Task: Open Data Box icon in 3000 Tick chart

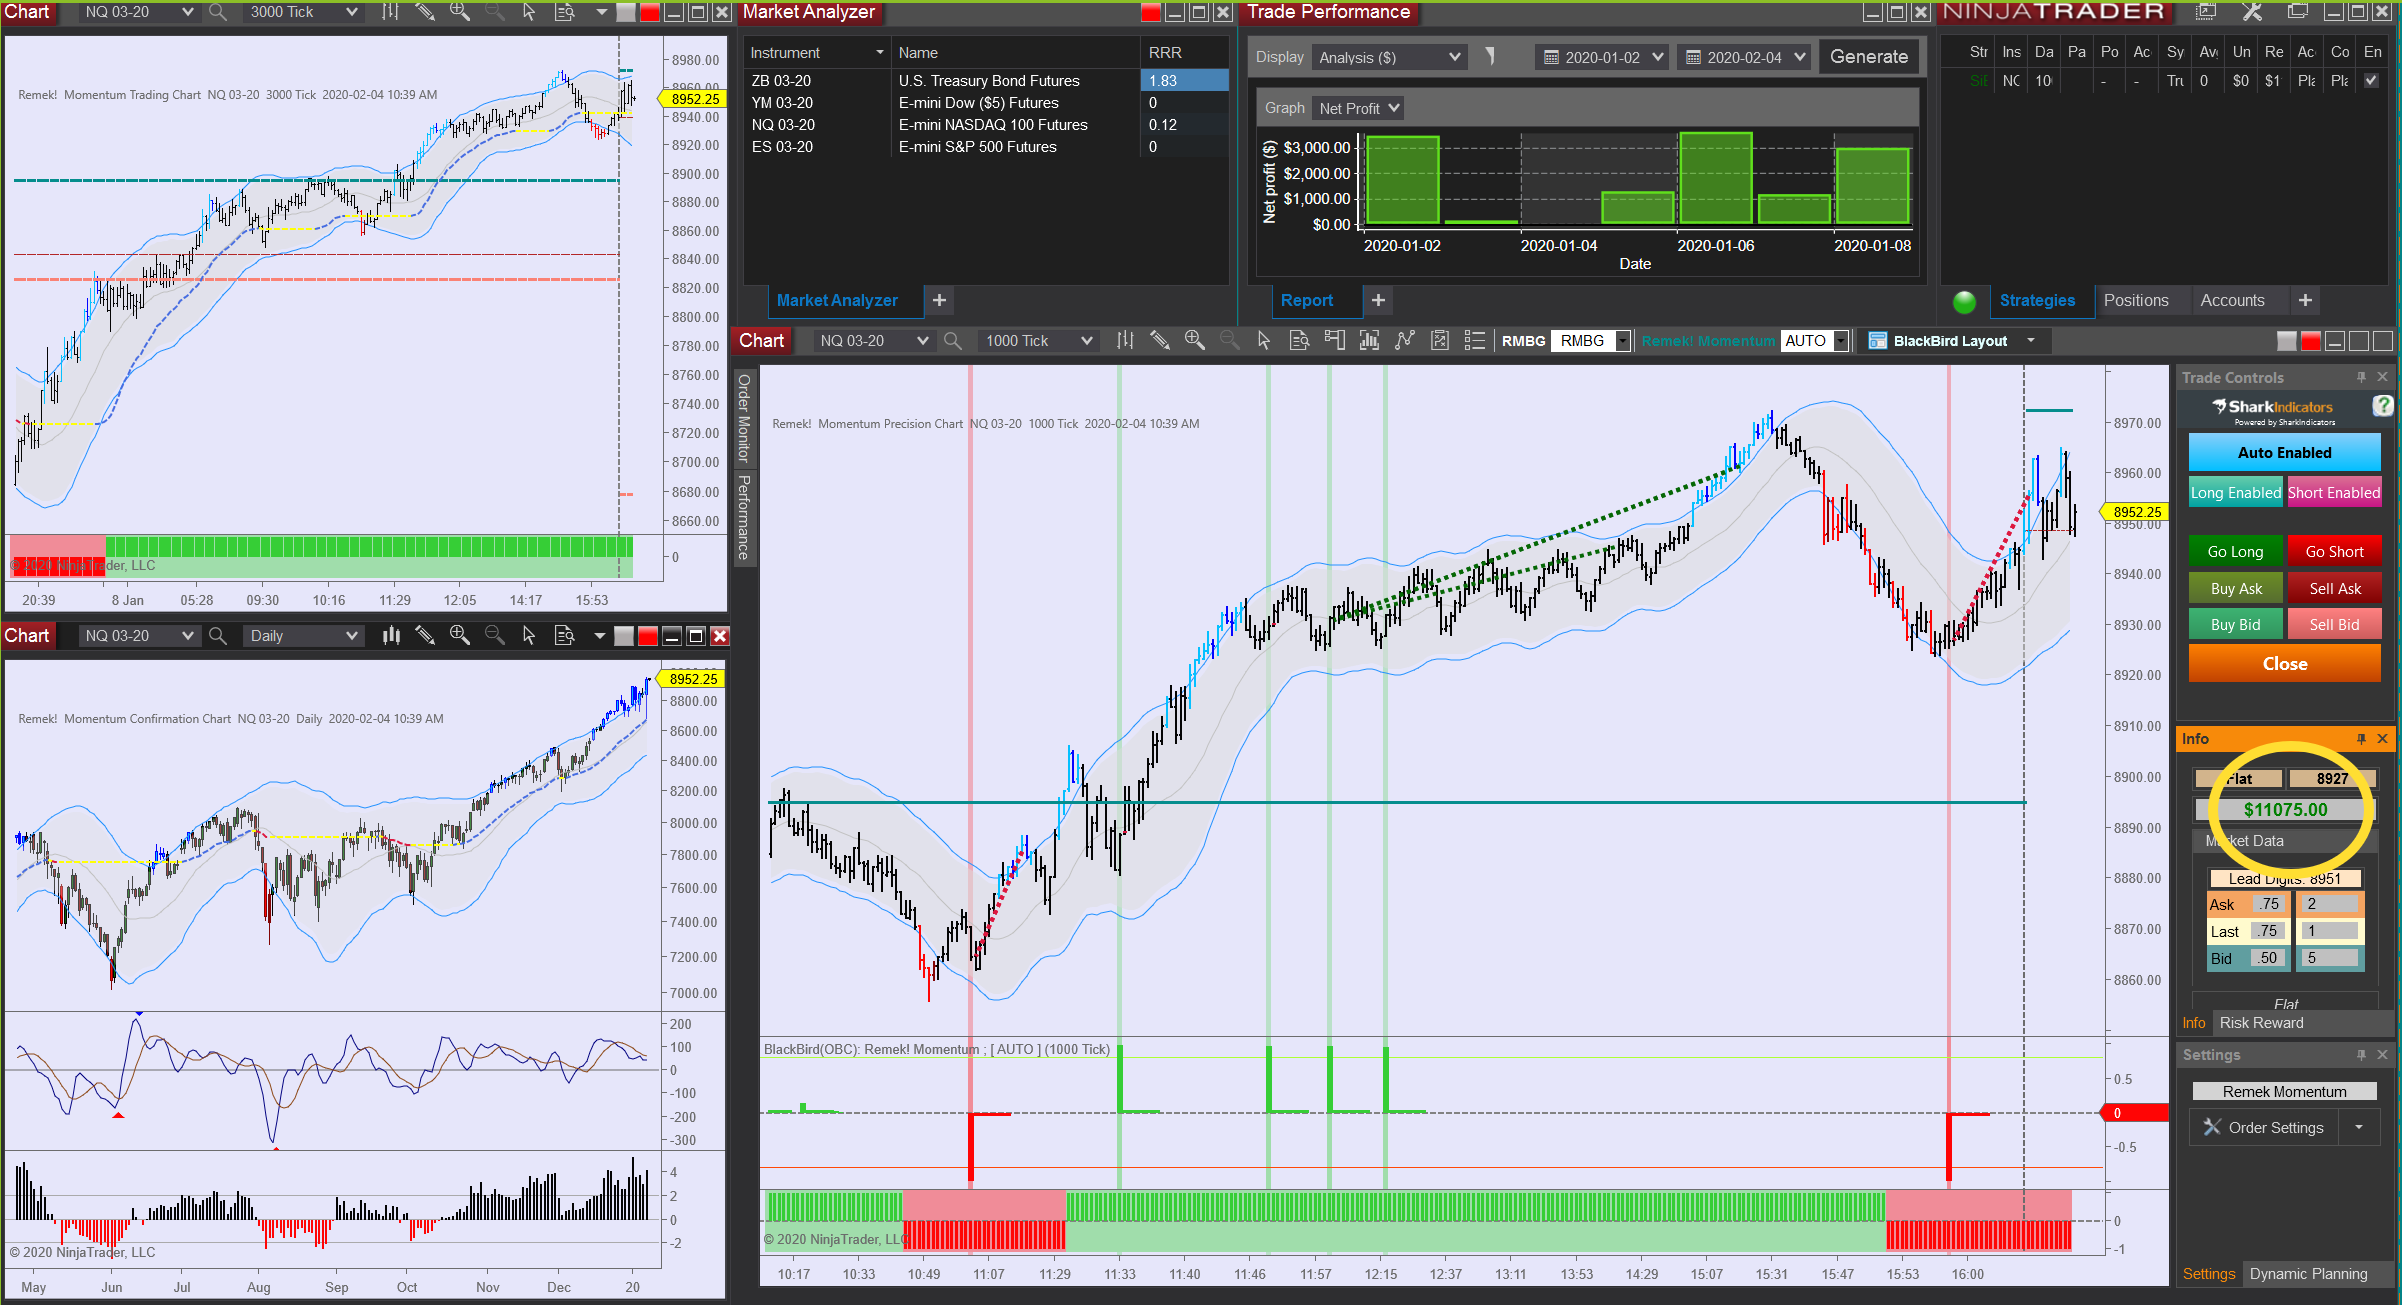Action: pyautogui.click(x=564, y=12)
